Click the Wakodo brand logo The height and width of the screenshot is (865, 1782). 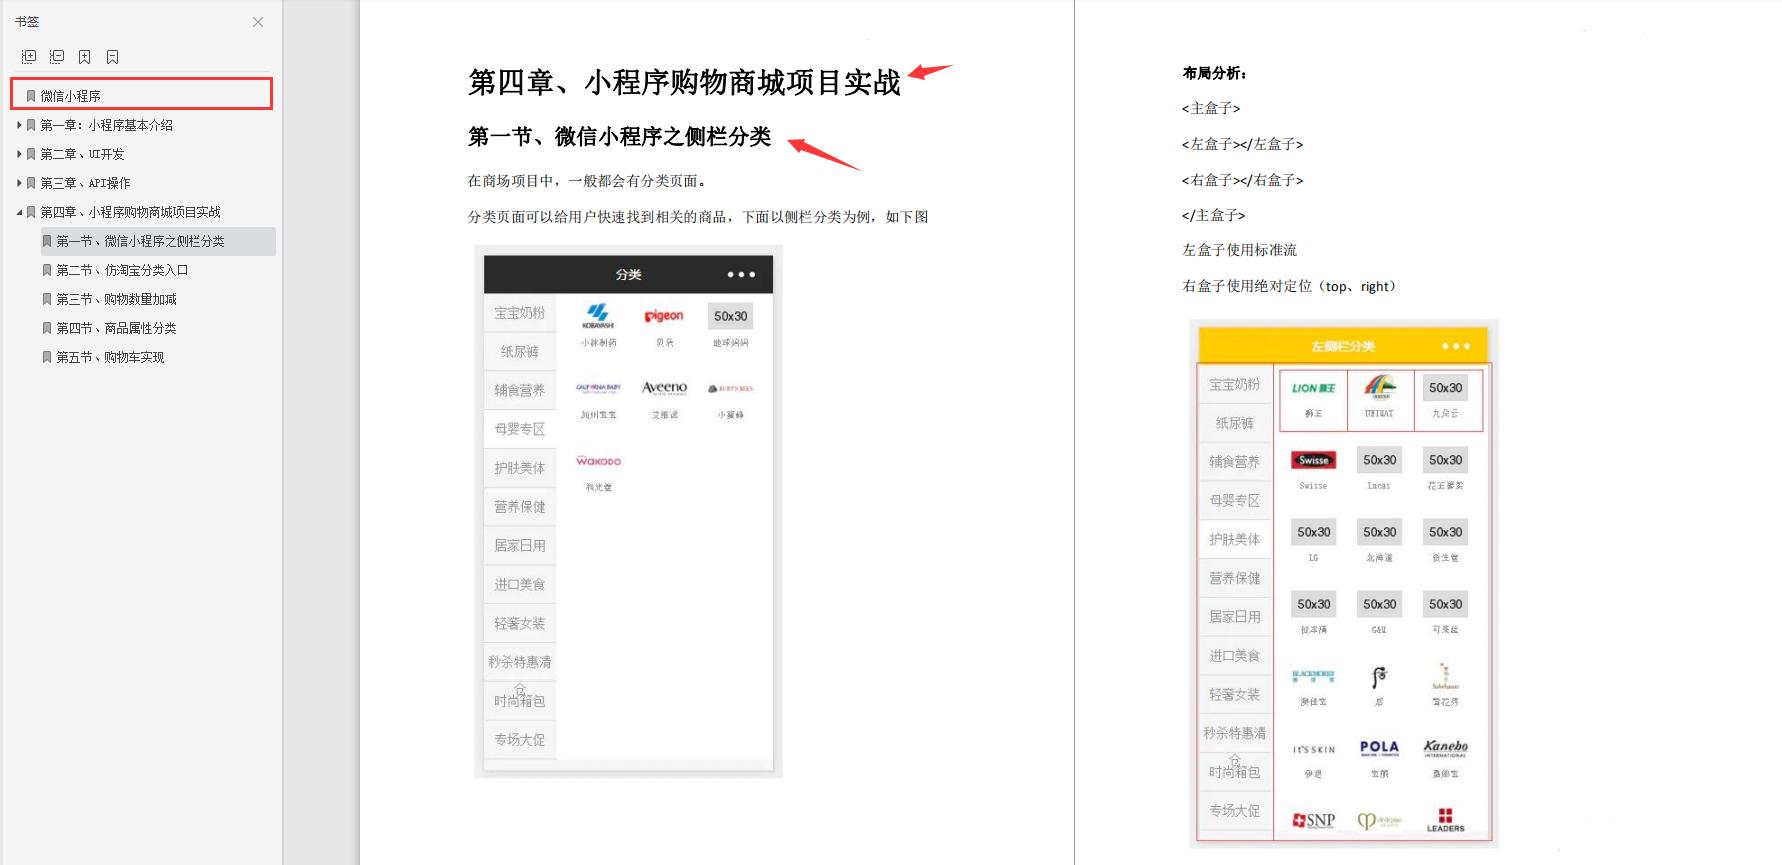click(598, 461)
